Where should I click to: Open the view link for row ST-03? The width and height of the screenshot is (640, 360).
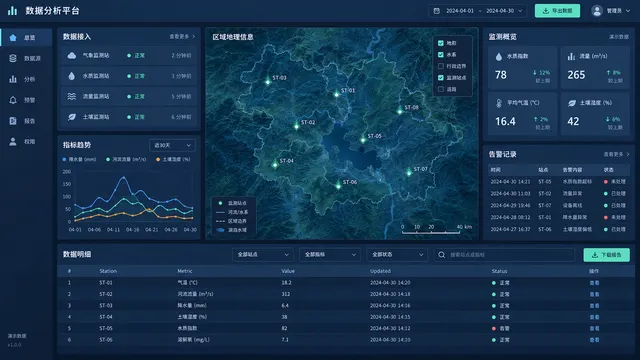coord(594,306)
